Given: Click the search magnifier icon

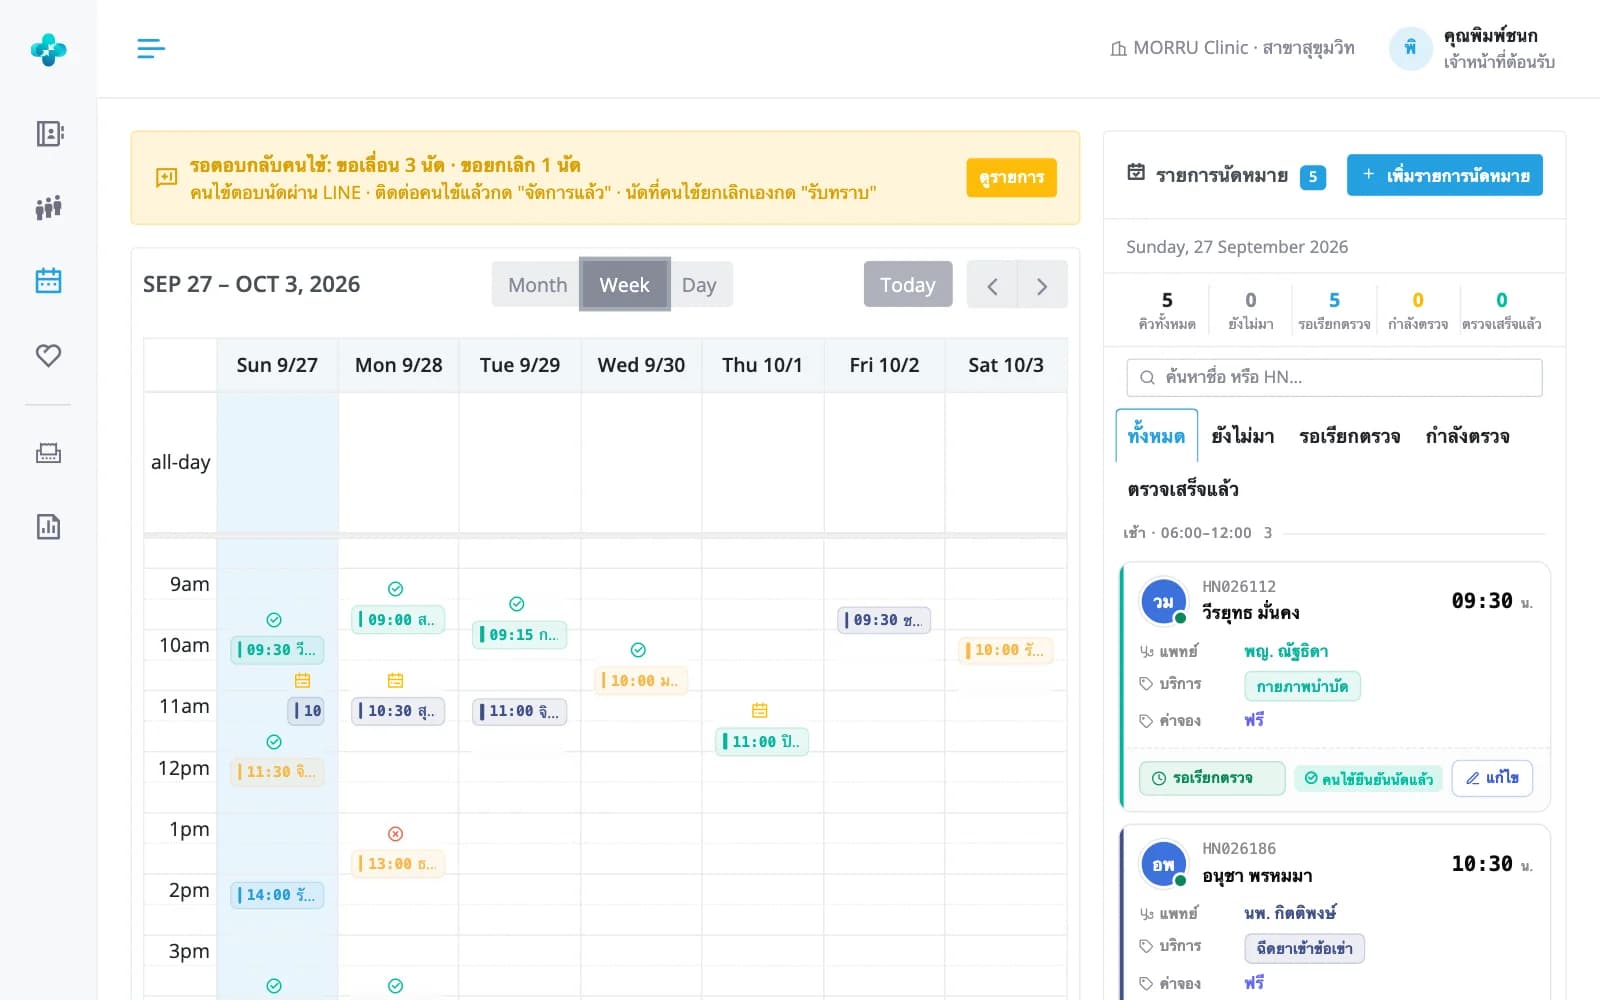Looking at the screenshot, I should coord(1147,377).
